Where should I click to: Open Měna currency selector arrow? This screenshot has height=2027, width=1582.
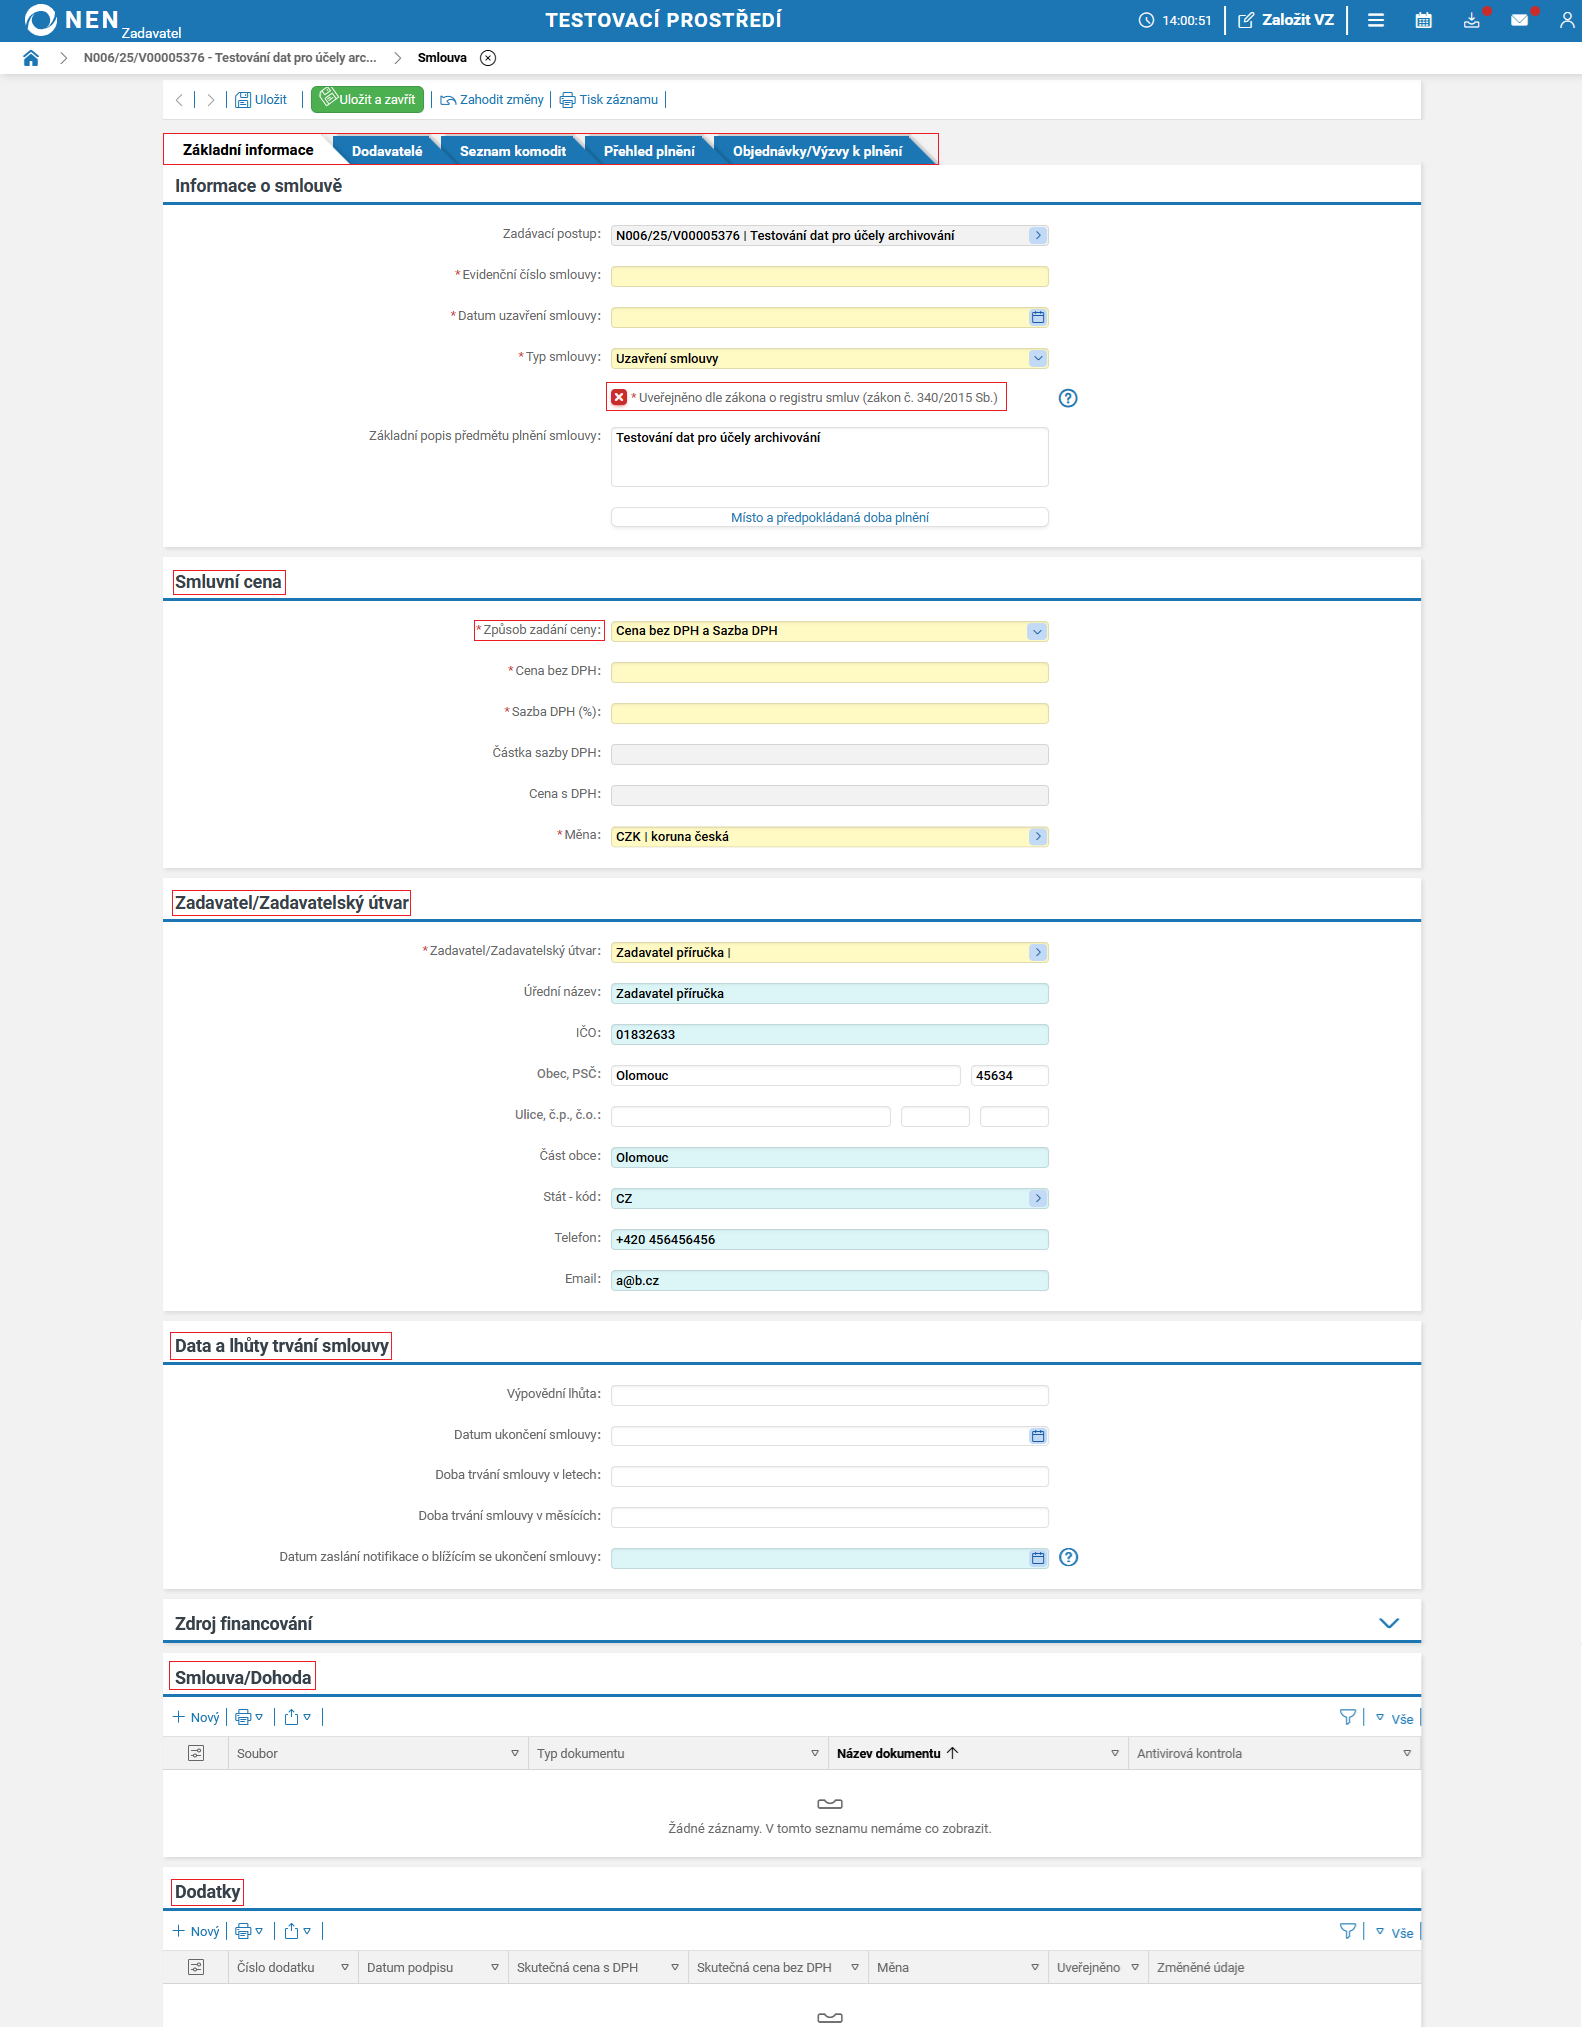[x=1038, y=836]
